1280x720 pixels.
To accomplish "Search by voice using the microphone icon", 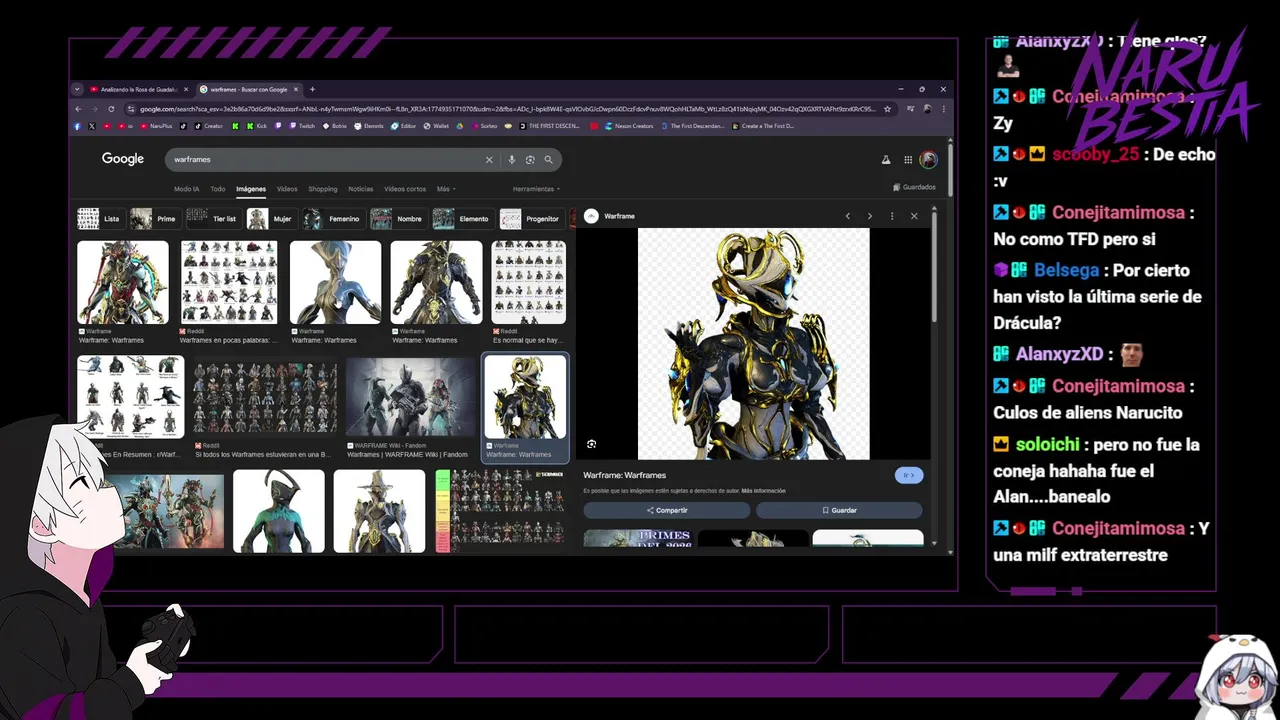I will pyautogui.click(x=512, y=160).
